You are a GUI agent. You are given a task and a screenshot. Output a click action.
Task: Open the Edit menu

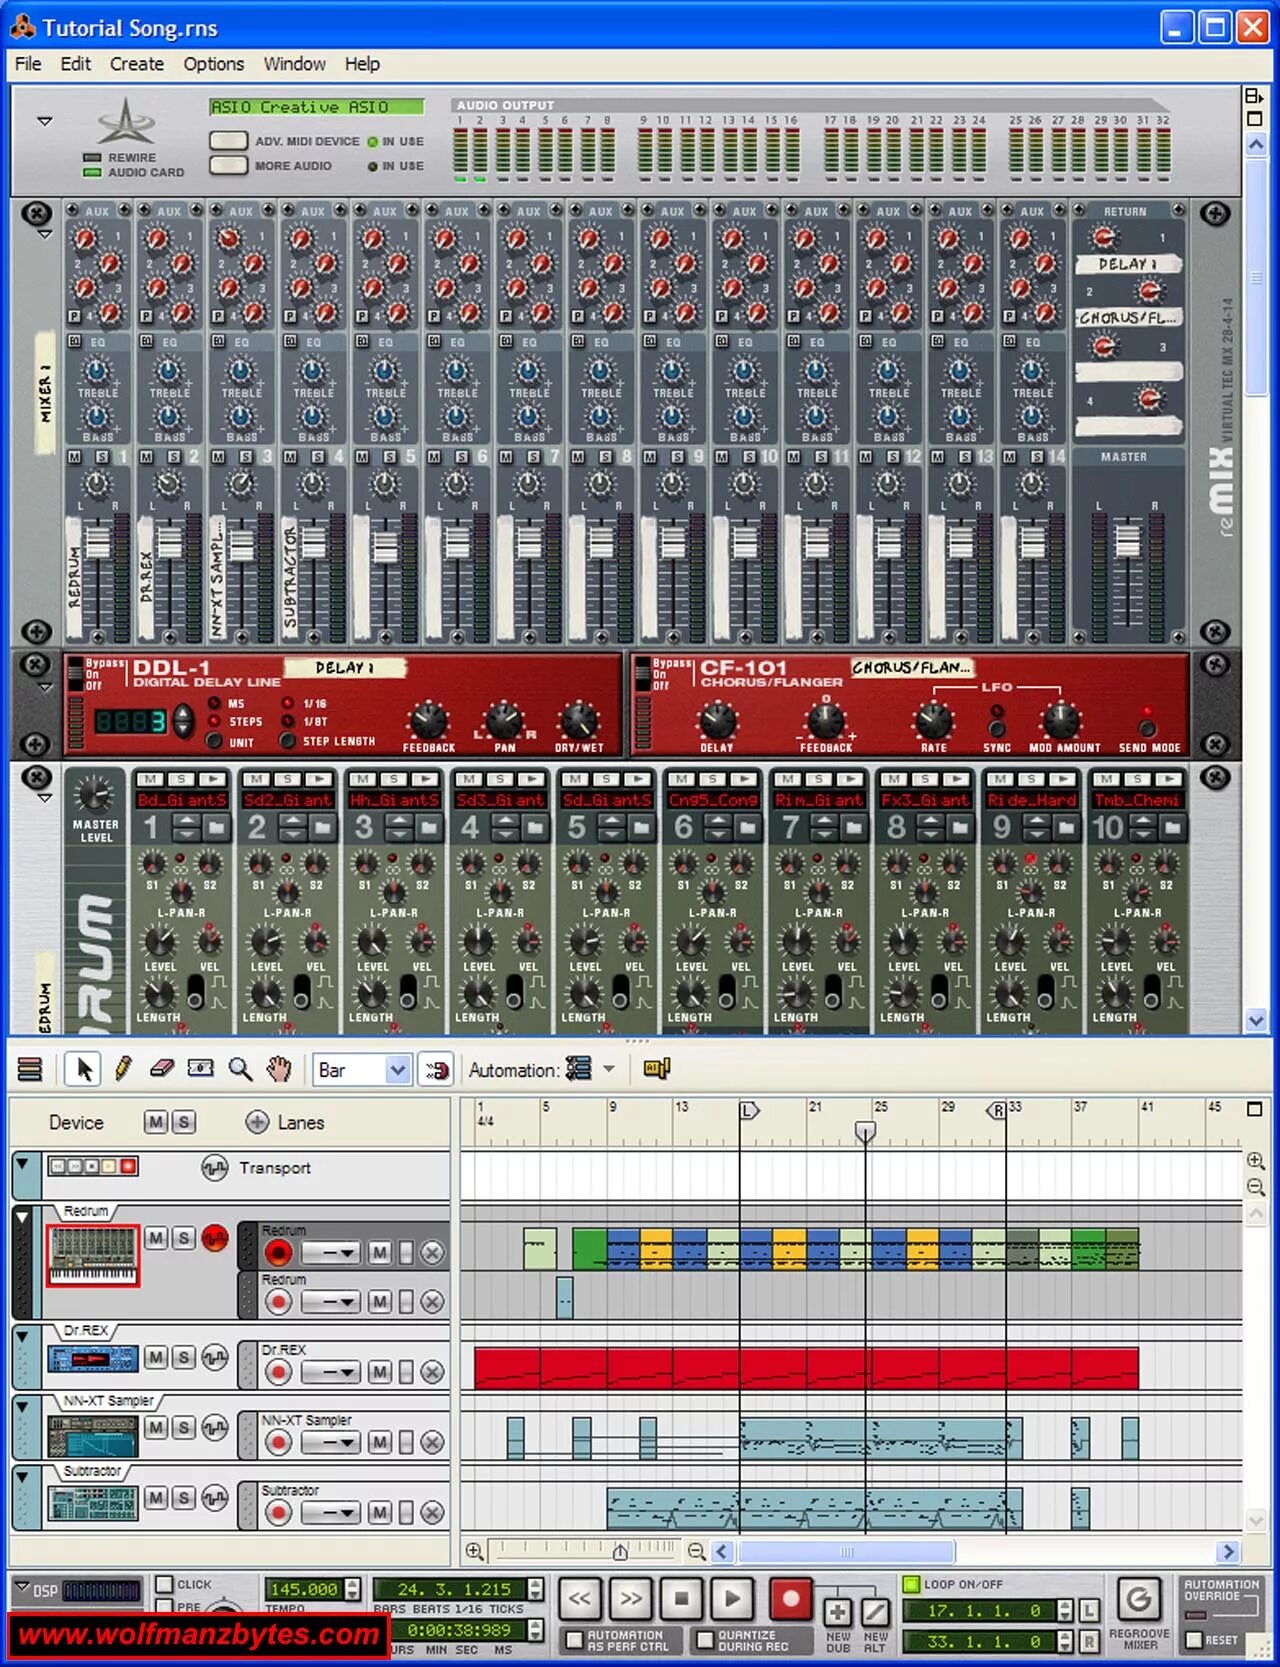76,64
